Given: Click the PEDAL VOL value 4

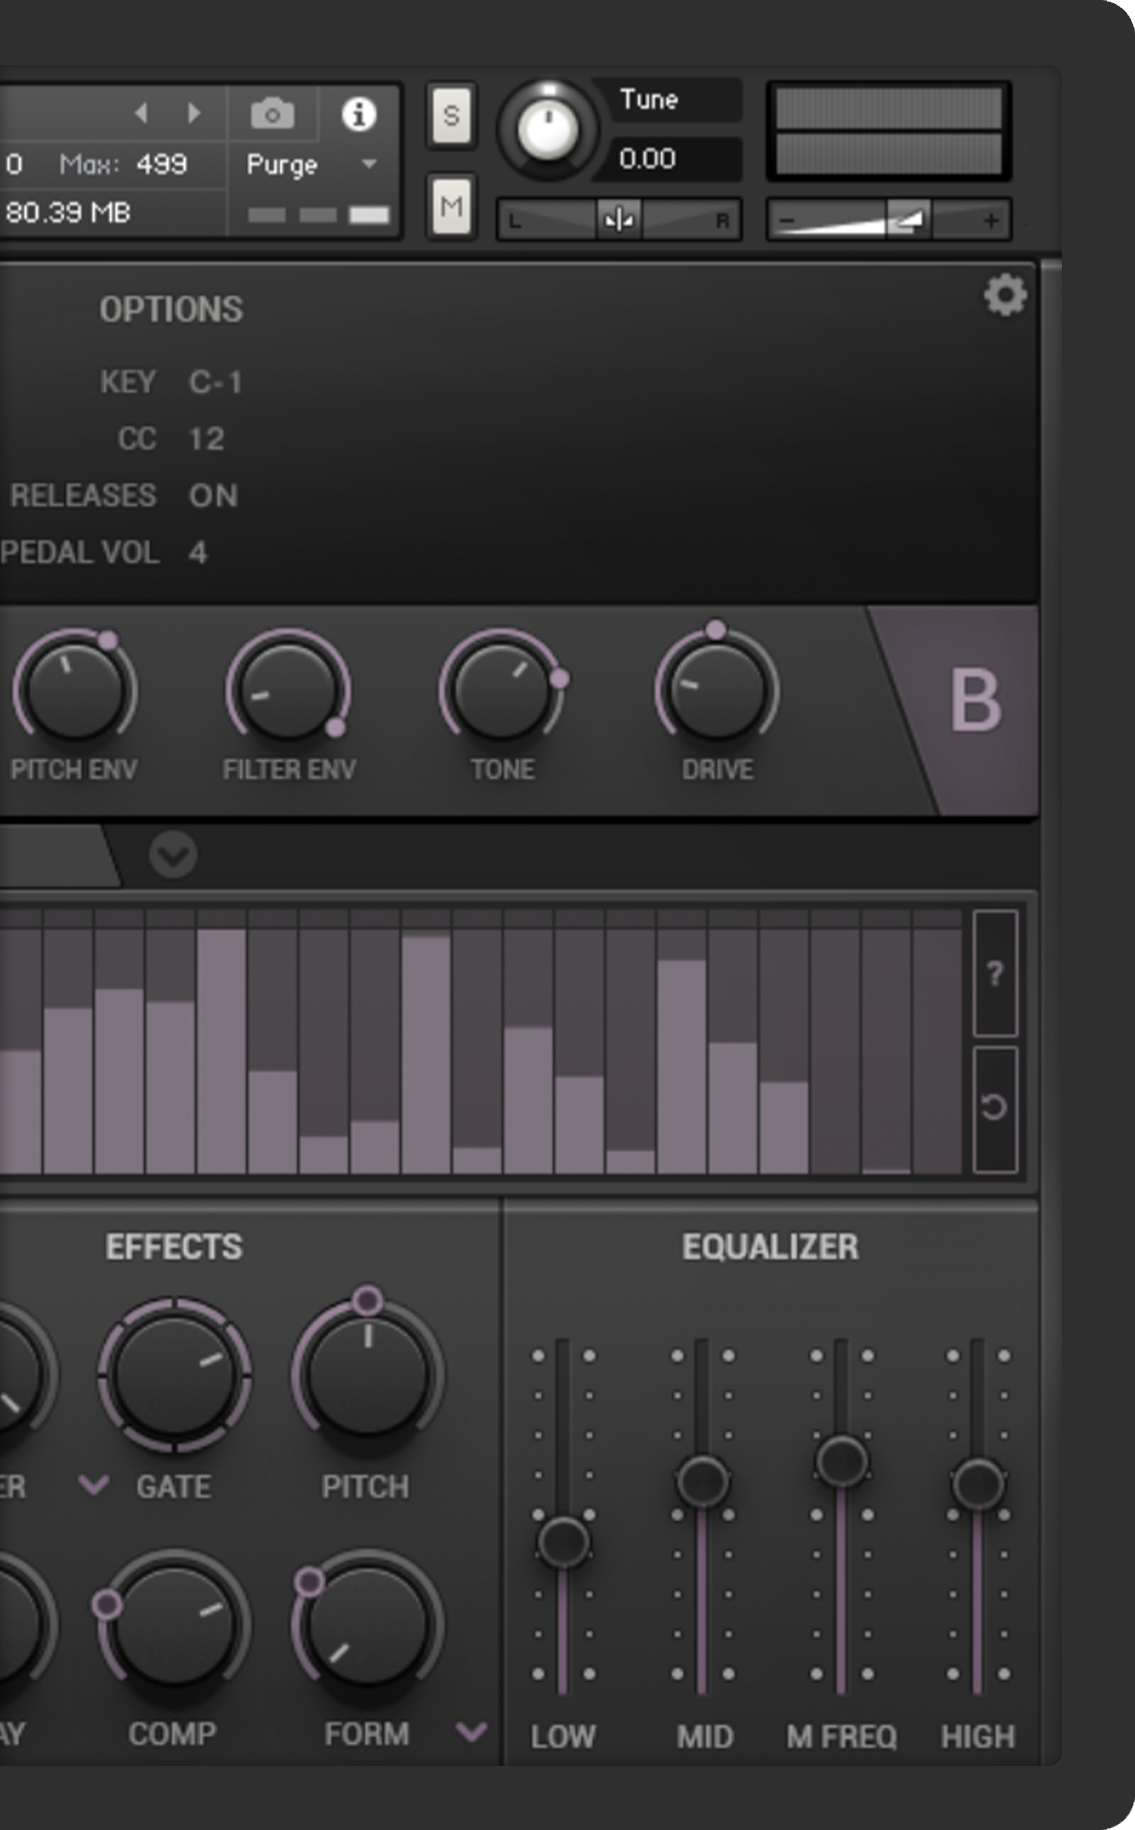Looking at the screenshot, I should pyautogui.click(x=198, y=553).
